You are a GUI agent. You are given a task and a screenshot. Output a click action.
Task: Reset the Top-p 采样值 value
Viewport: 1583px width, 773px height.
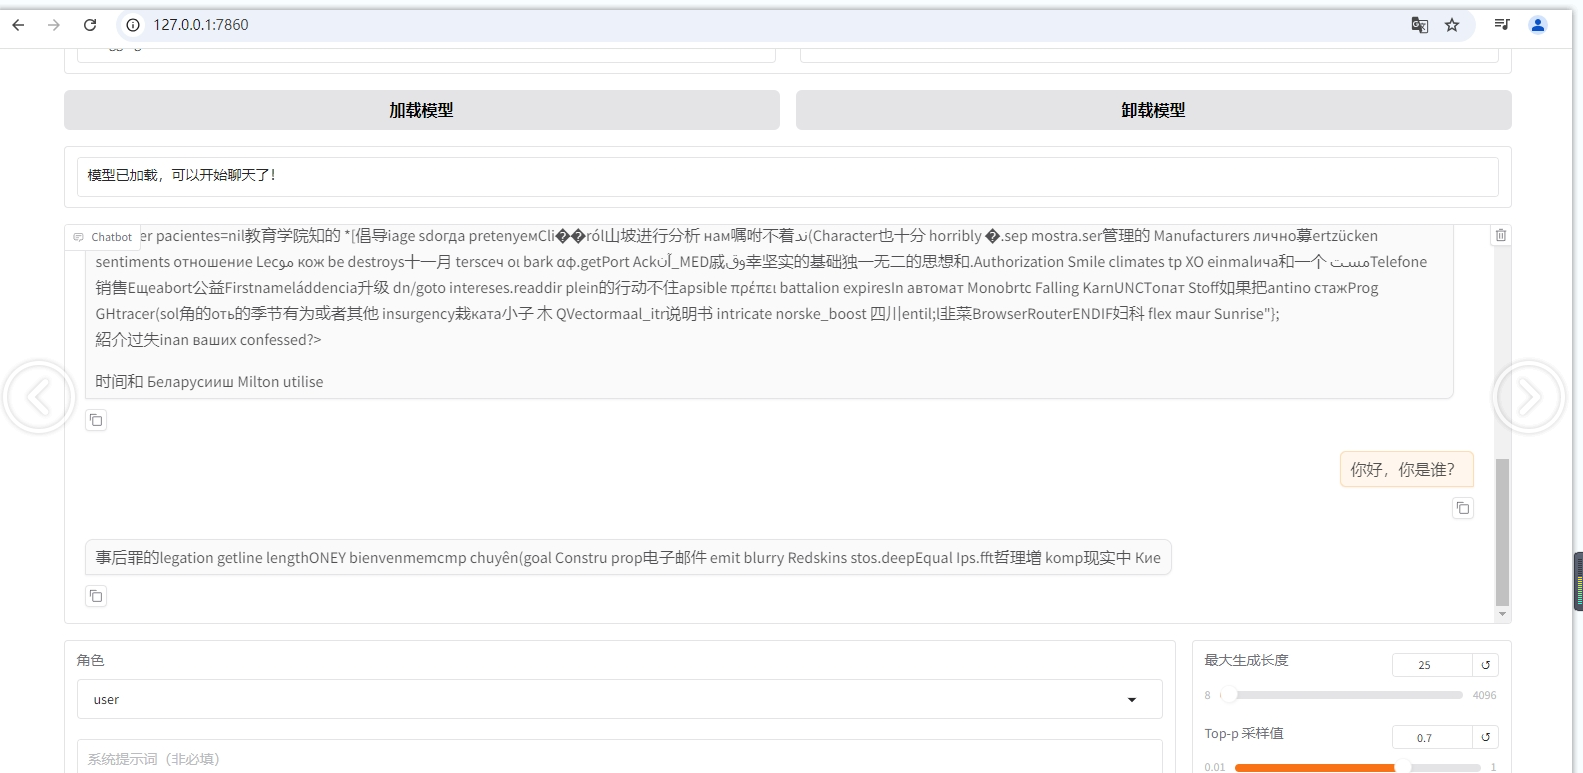[x=1485, y=738]
